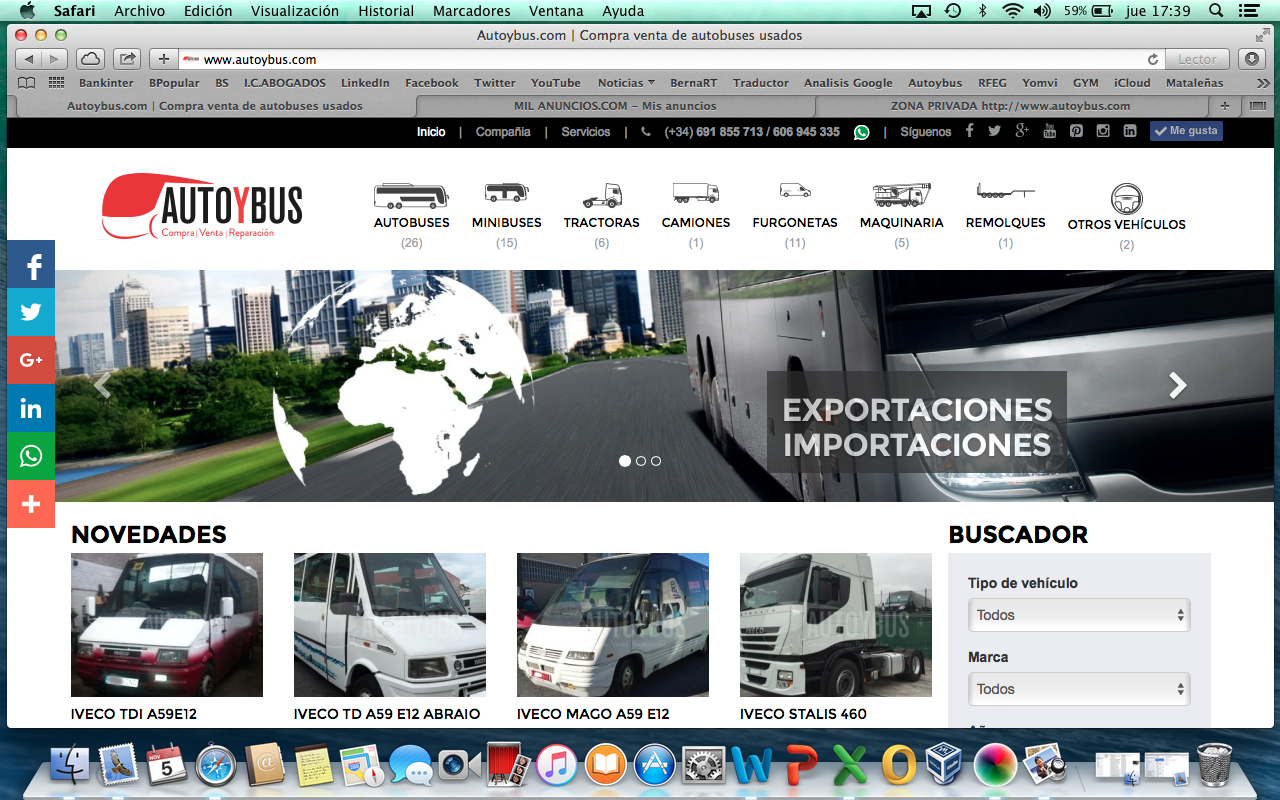This screenshot has width=1280, height=800.
Task: Open the Maquinaria crane category icon
Action: 901,195
